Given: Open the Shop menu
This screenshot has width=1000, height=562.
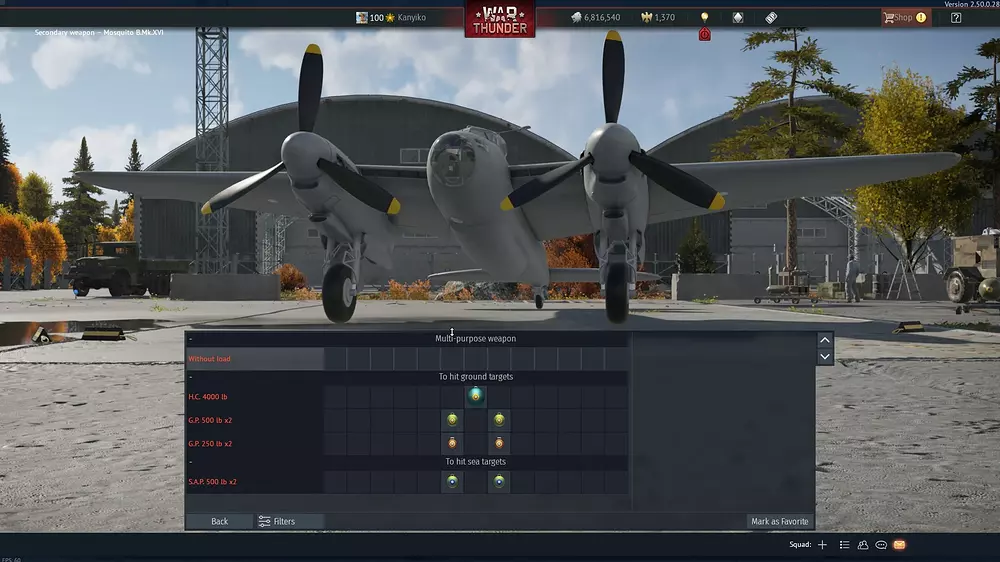Looking at the screenshot, I should coord(904,18).
